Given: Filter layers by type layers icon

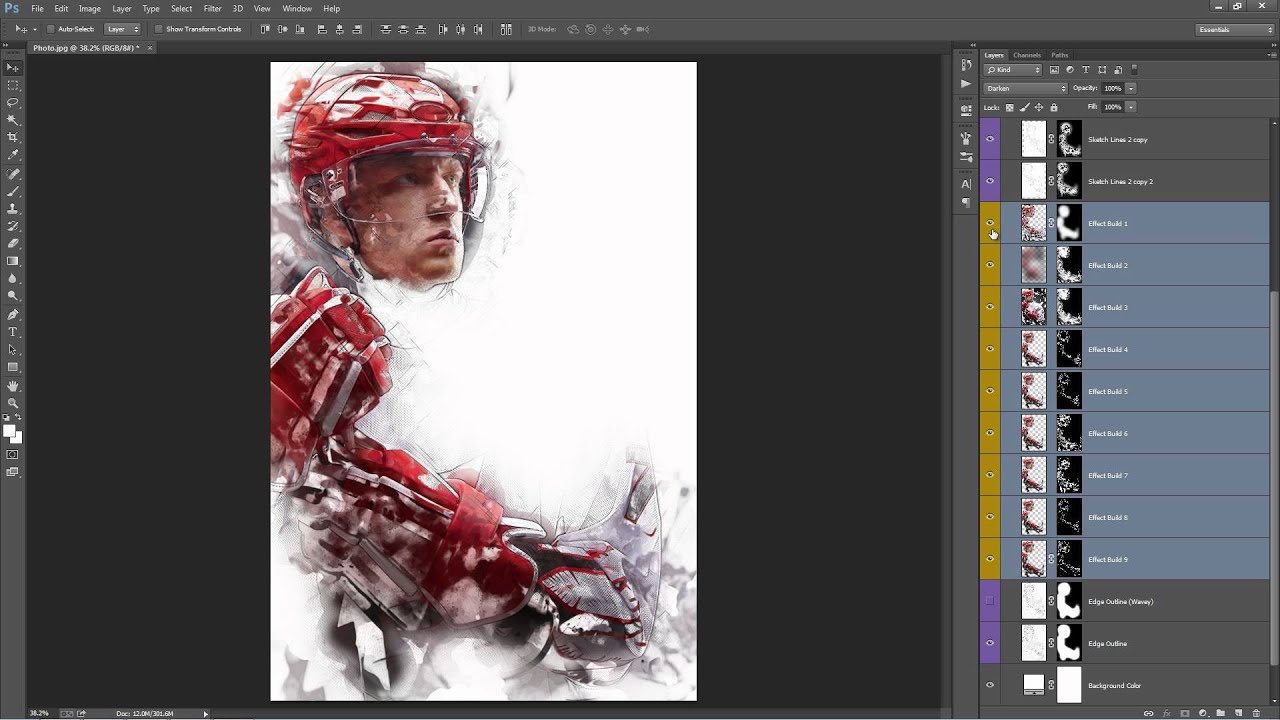Looking at the screenshot, I should [x=1086, y=70].
